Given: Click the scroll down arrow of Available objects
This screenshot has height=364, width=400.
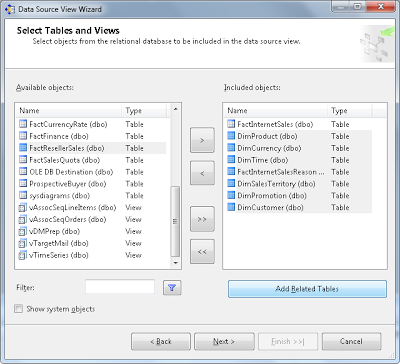Looking at the screenshot, I should tap(175, 263).
